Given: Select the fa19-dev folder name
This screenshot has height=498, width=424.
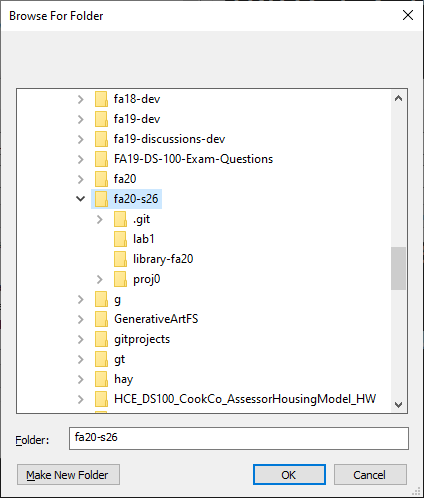Looking at the screenshot, I should coord(137,119).
